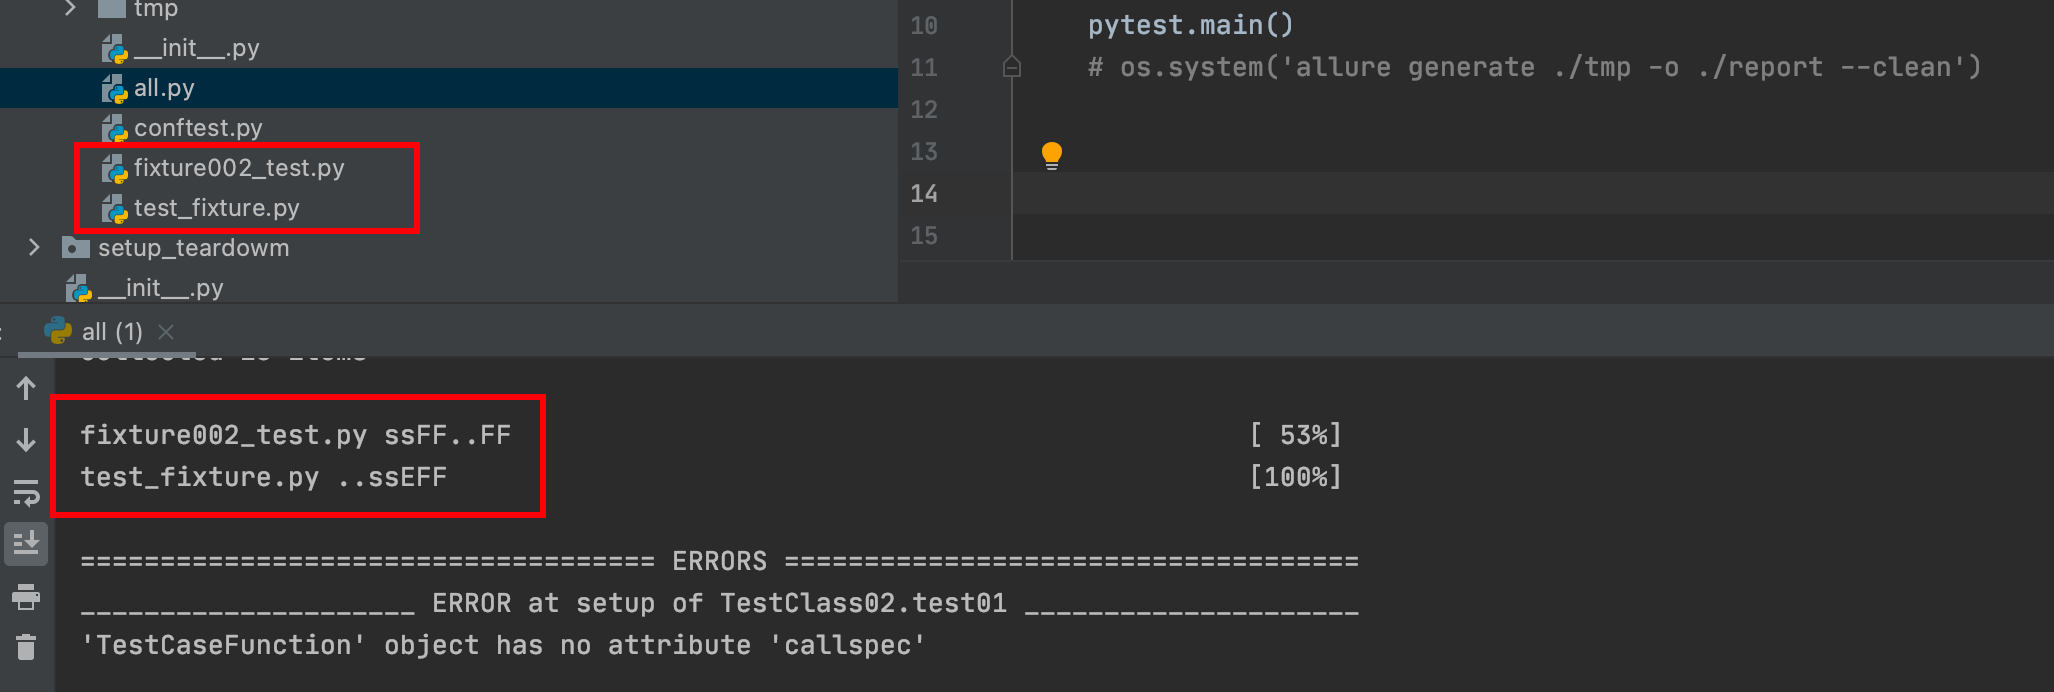Click the down arrow in the run toolbar
Screen dimensions: 2054x692
tap(26, 440)
